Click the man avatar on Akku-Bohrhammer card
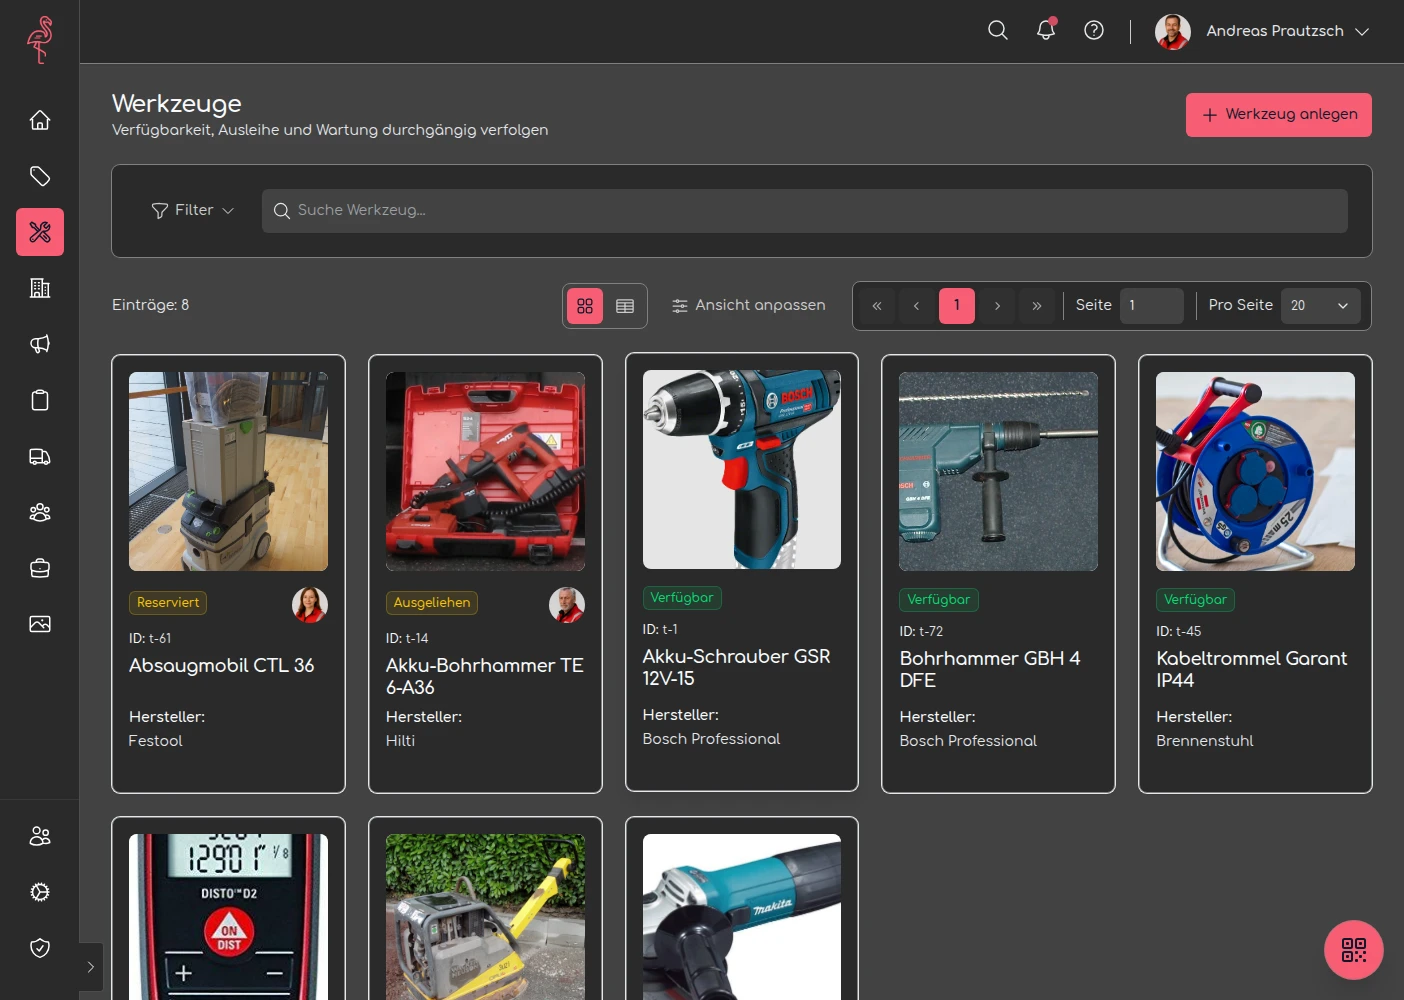Image resolution: width=1404 pixels, height=1000 pixels. pyautogui.click(x=567, y=605)
